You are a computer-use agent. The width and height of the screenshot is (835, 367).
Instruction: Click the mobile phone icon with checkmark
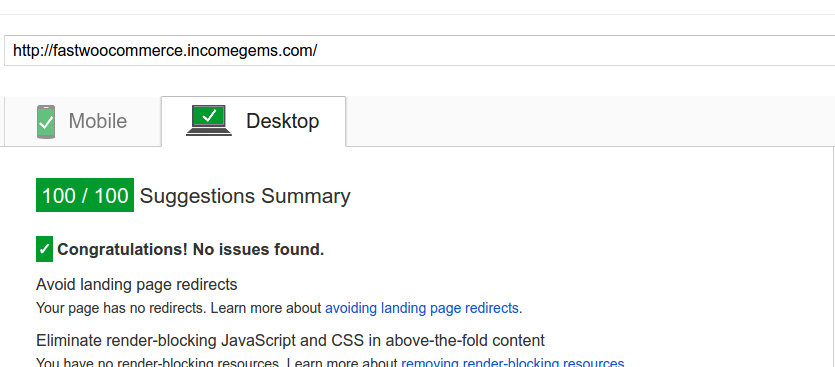point(46,122)
